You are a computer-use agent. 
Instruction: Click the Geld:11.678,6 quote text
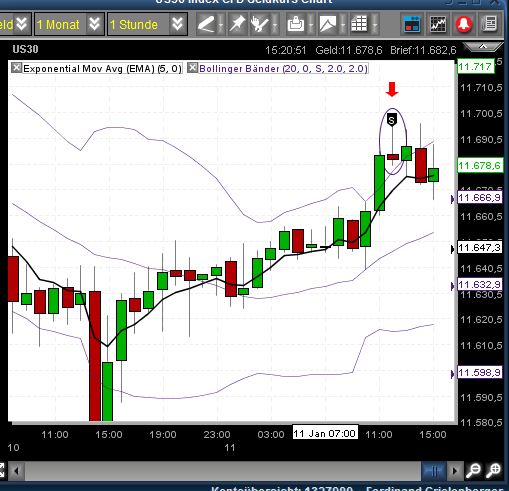349,50
